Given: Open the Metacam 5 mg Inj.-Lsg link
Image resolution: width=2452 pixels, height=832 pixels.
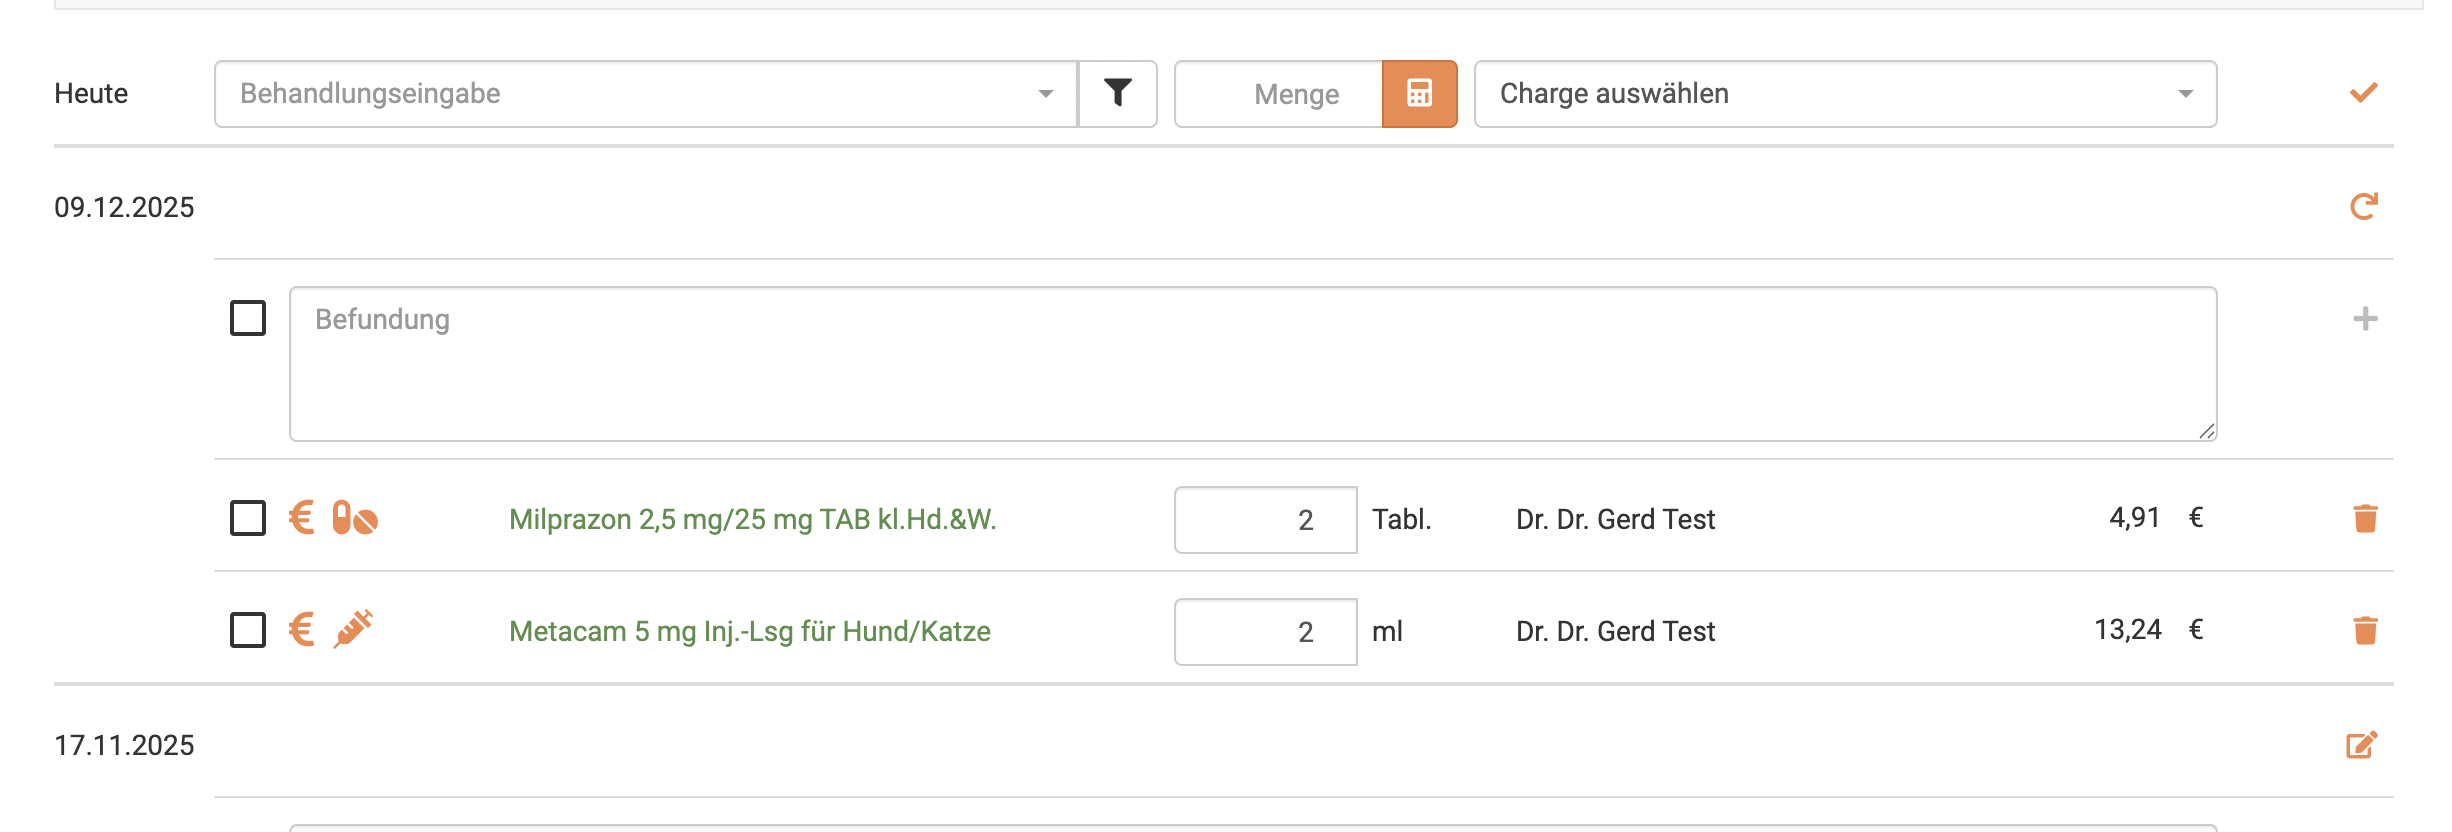Looking at the screenshot, I should pyautogui.click(x=749, y=631).
